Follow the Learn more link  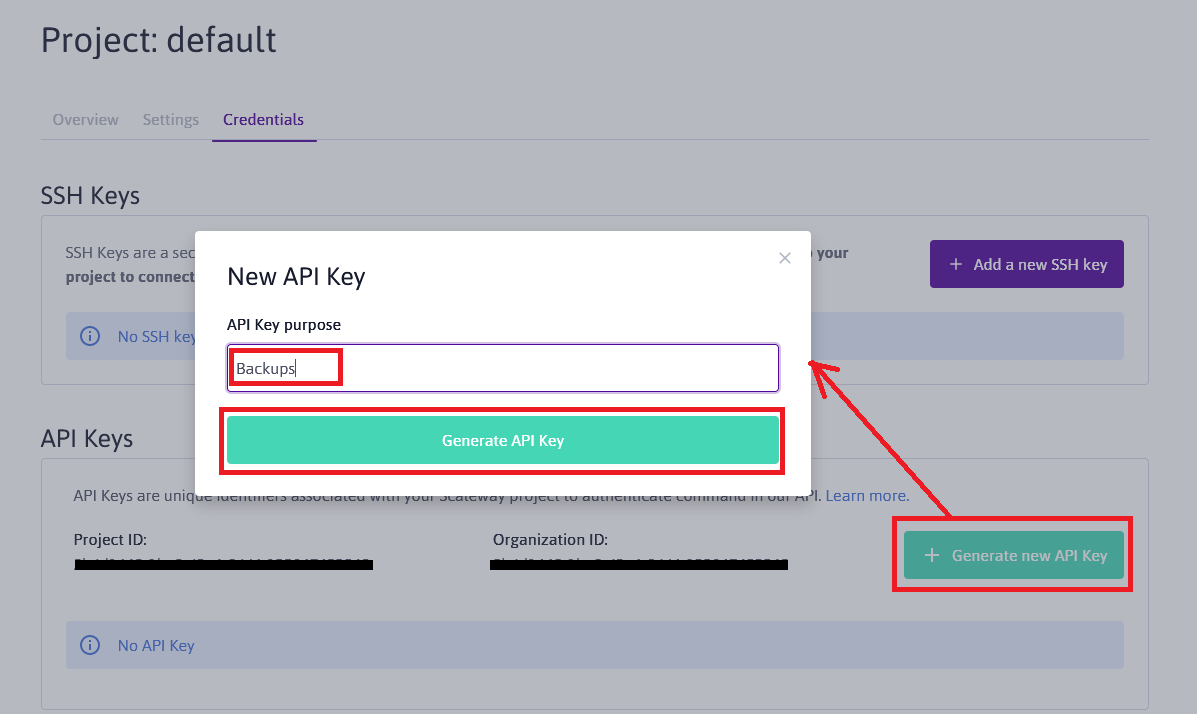[867, 496]
